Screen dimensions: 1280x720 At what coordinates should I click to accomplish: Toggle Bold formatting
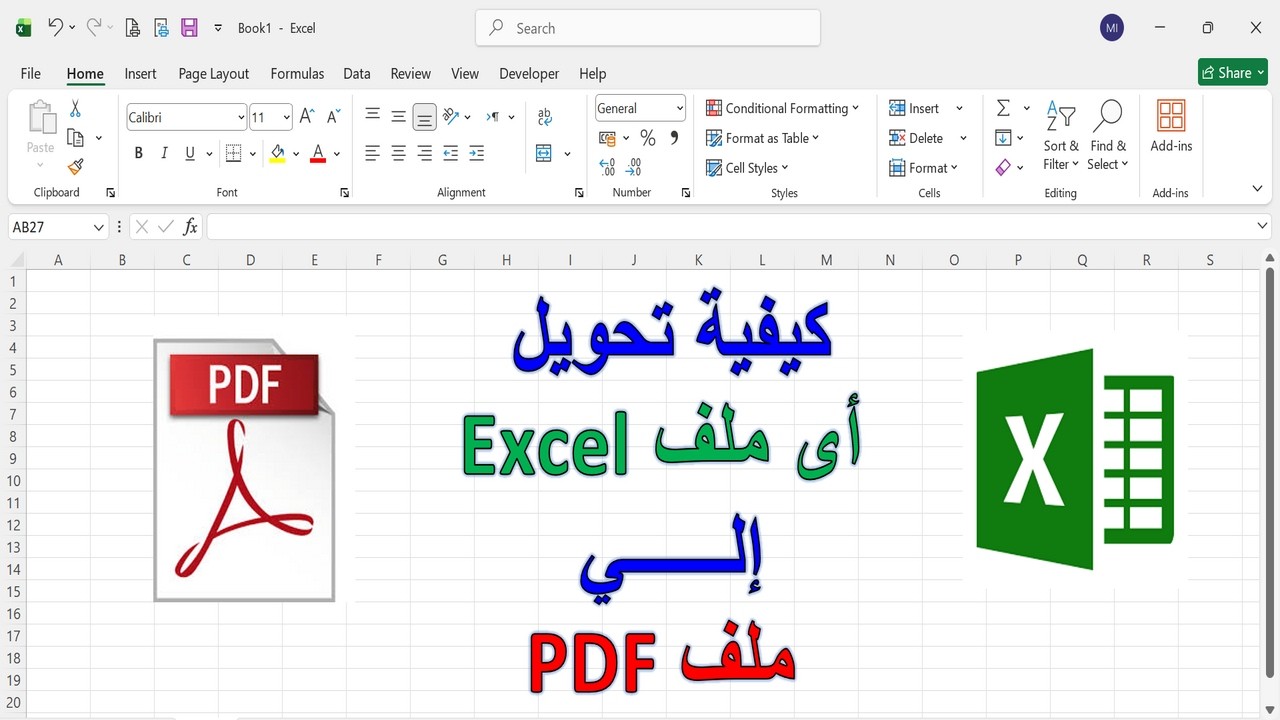(138, 153)
